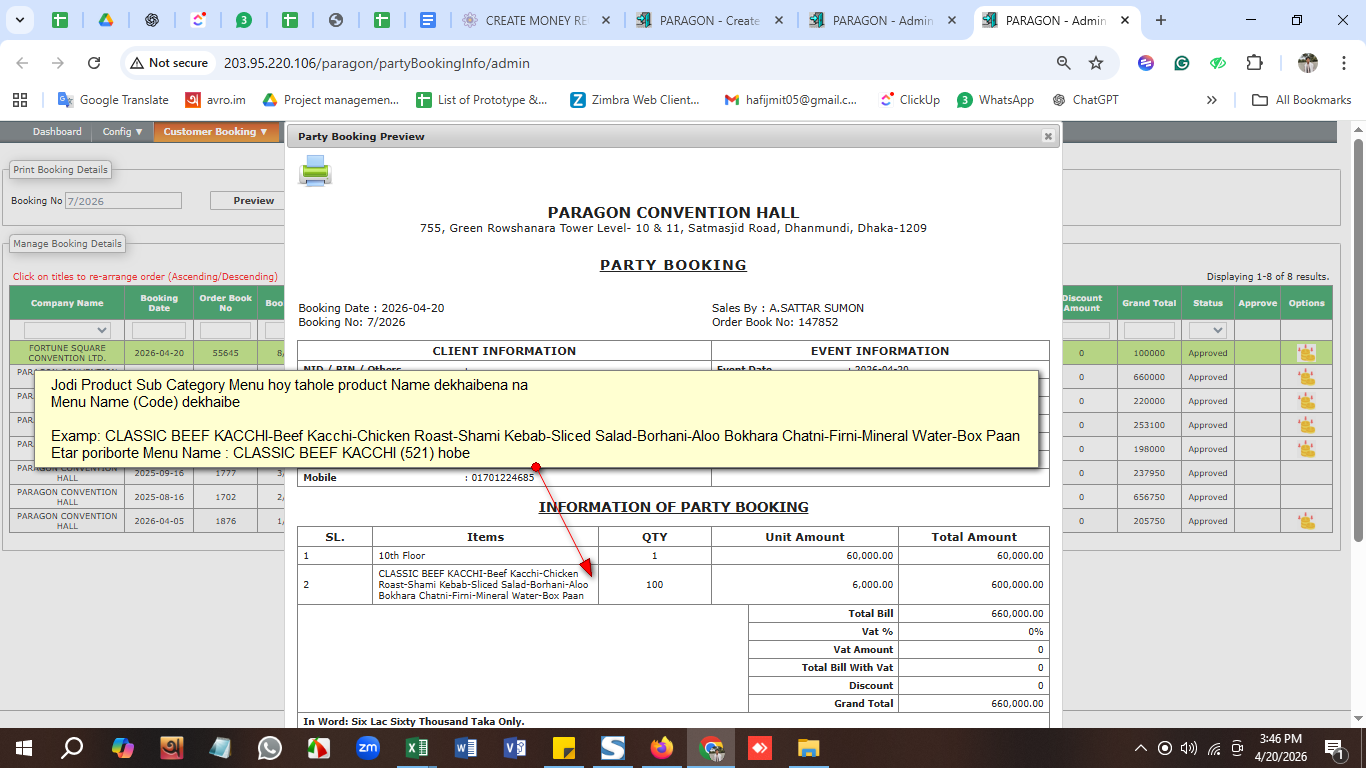Close the Party Booking Preview dialog
The image size is (1366, 768).
pyautogui.click(x=1048, y=136)
